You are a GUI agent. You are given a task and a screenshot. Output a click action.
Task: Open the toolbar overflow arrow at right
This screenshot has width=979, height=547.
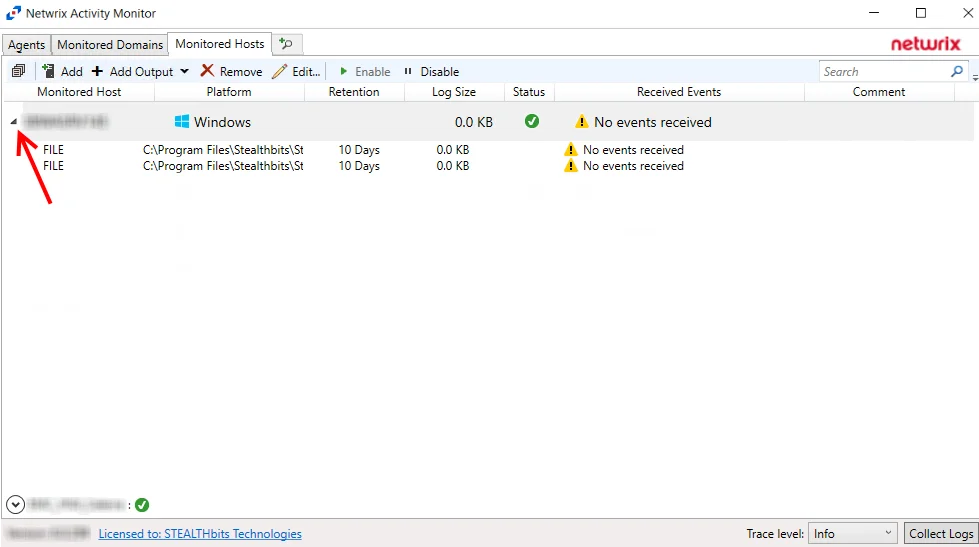[975, 78]
